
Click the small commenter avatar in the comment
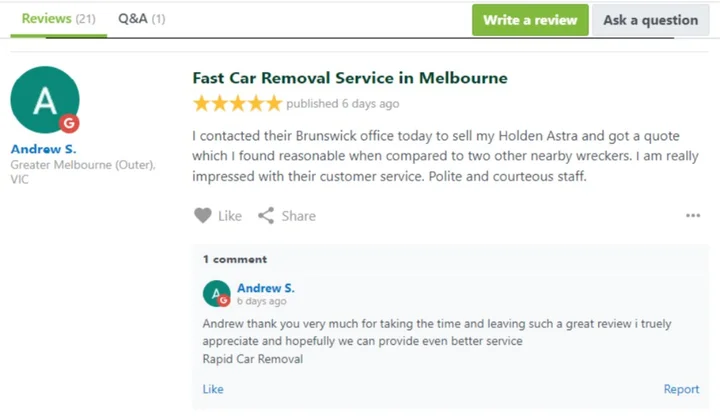(x=216, y=293)
